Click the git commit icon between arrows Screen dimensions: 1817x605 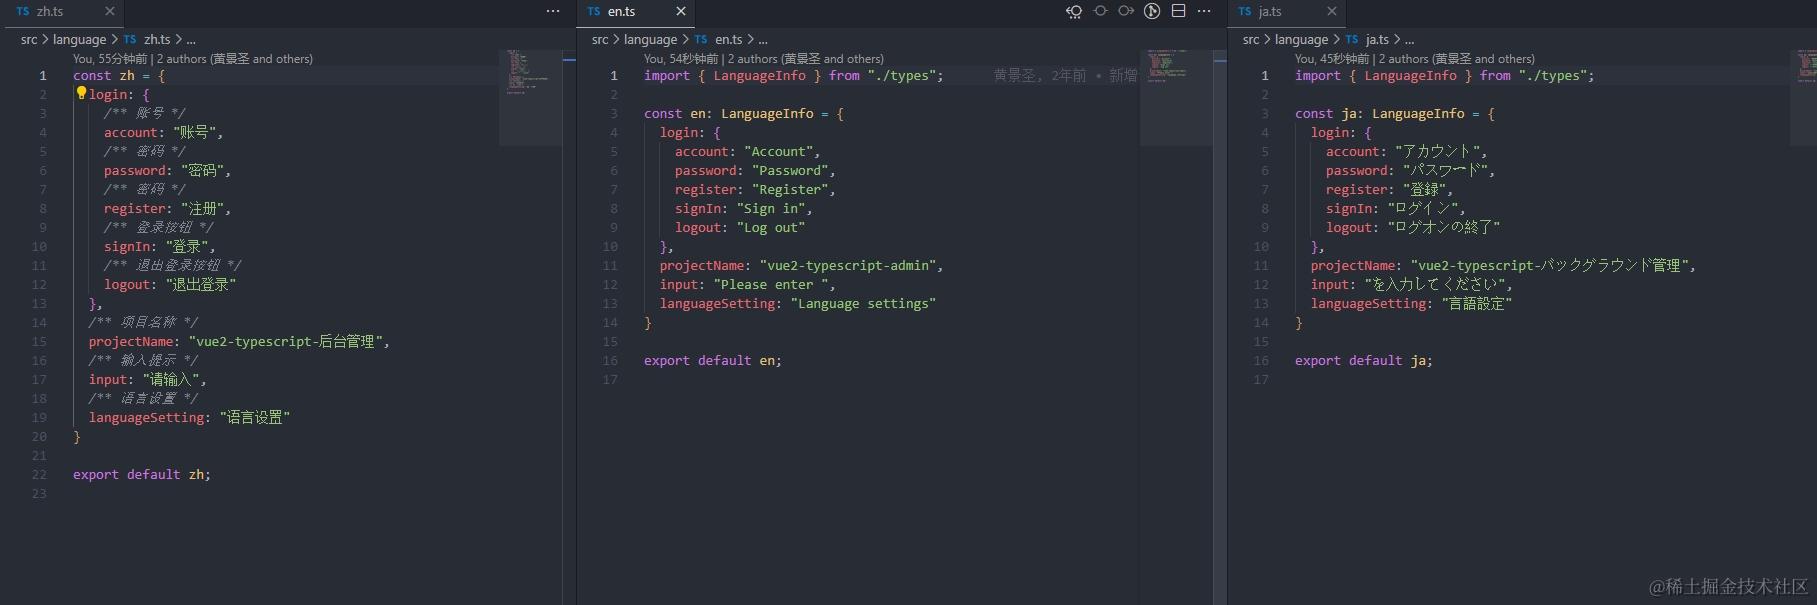pyautogui.click(x=1100, y=11)
